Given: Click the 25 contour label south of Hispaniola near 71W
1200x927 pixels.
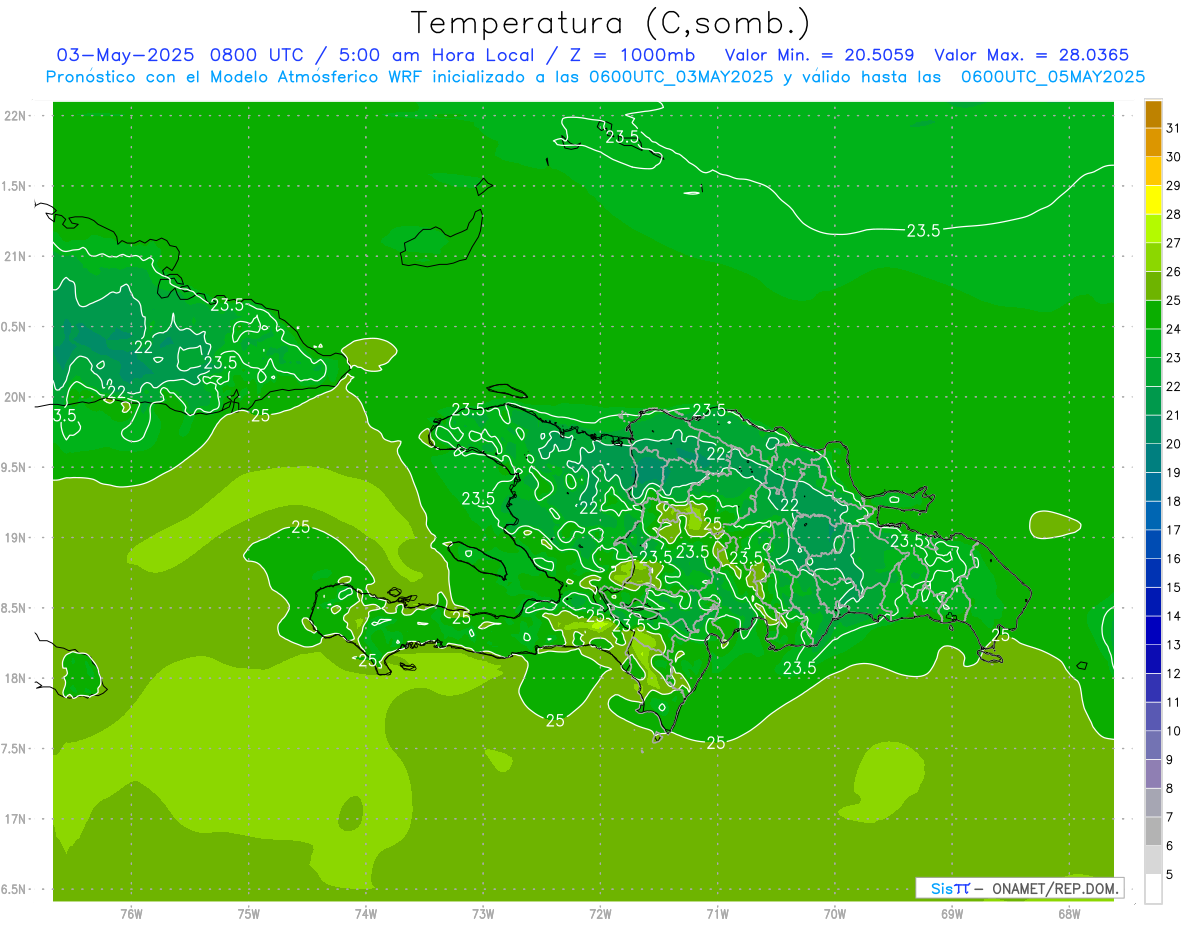Looking at the screenshot, I should click(716, 743).
